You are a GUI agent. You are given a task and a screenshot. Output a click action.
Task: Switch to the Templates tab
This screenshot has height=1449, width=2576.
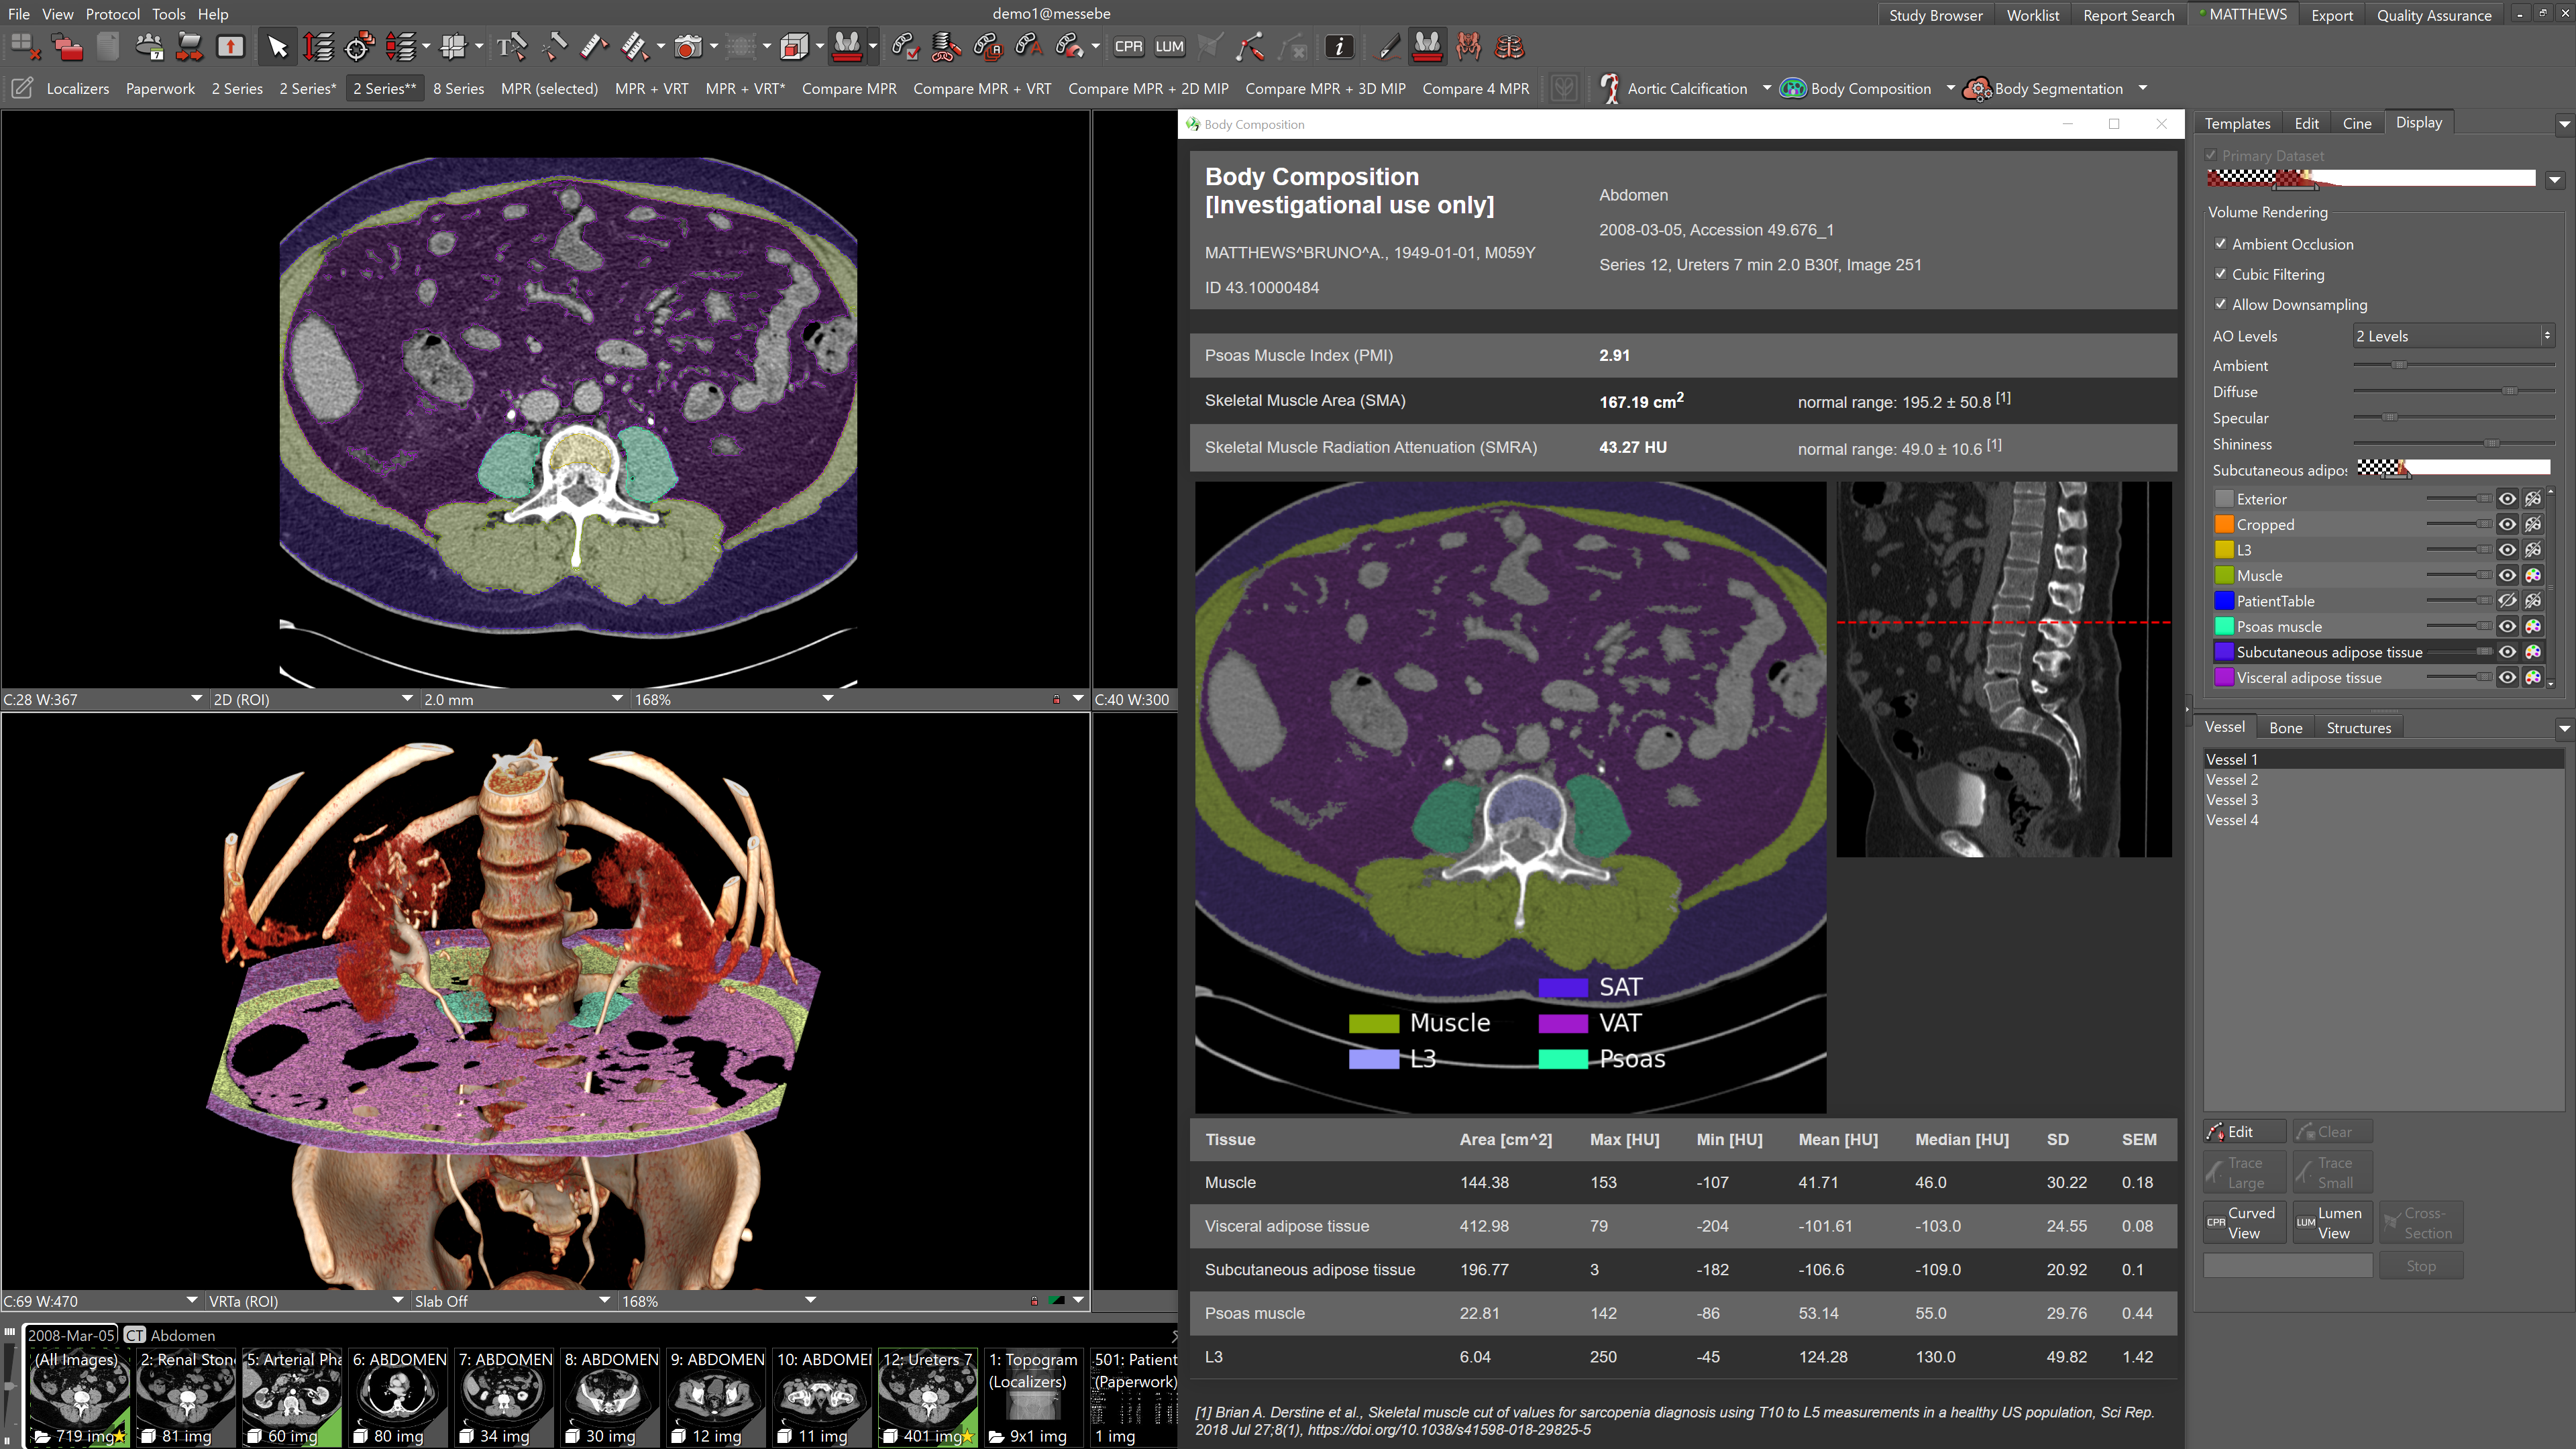pyautogui.click(x=2238, y=123)
